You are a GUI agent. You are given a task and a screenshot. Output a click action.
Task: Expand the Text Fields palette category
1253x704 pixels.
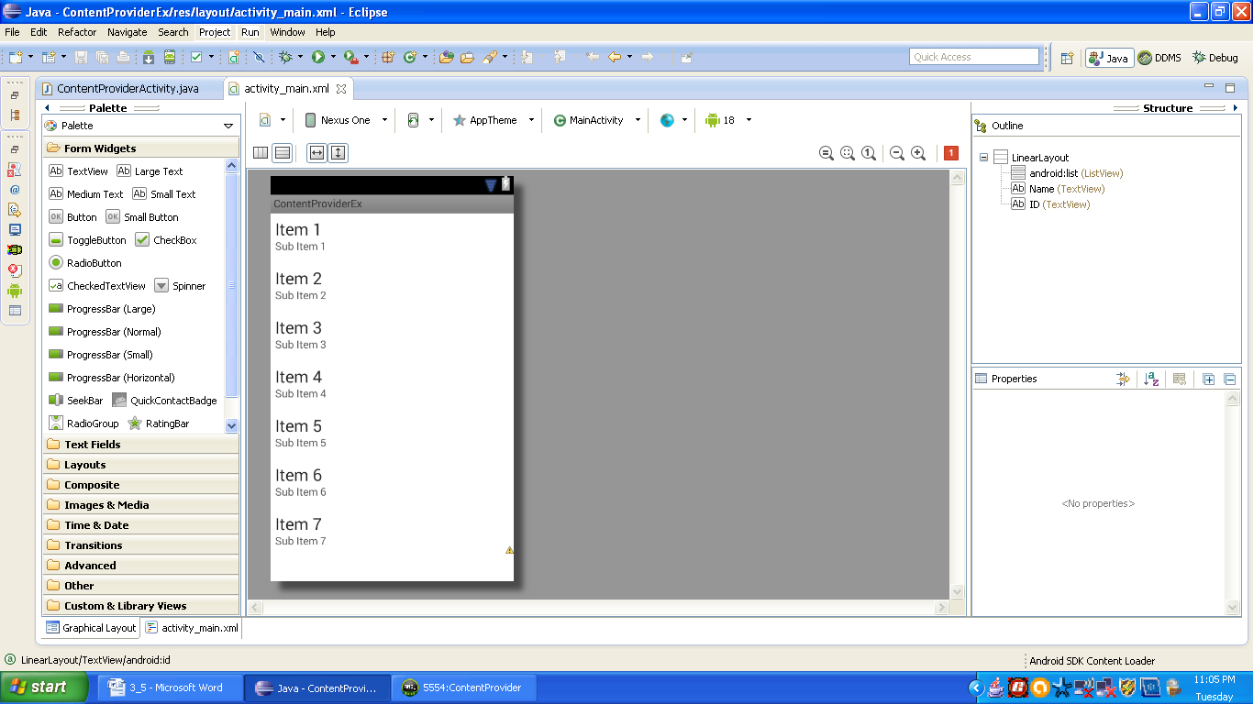[140, 444]
